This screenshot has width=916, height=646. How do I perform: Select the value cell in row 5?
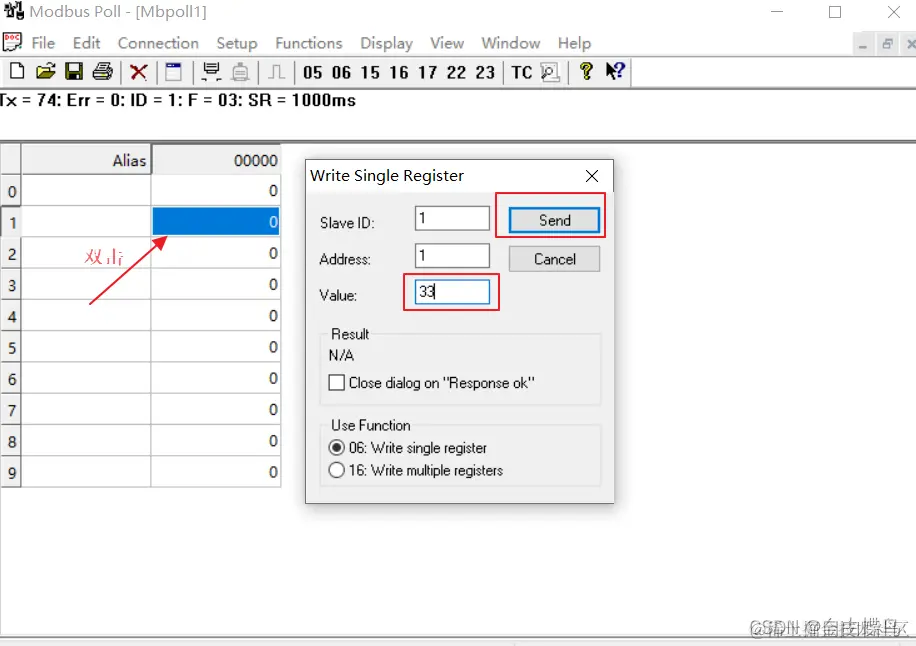coord(216,347)
